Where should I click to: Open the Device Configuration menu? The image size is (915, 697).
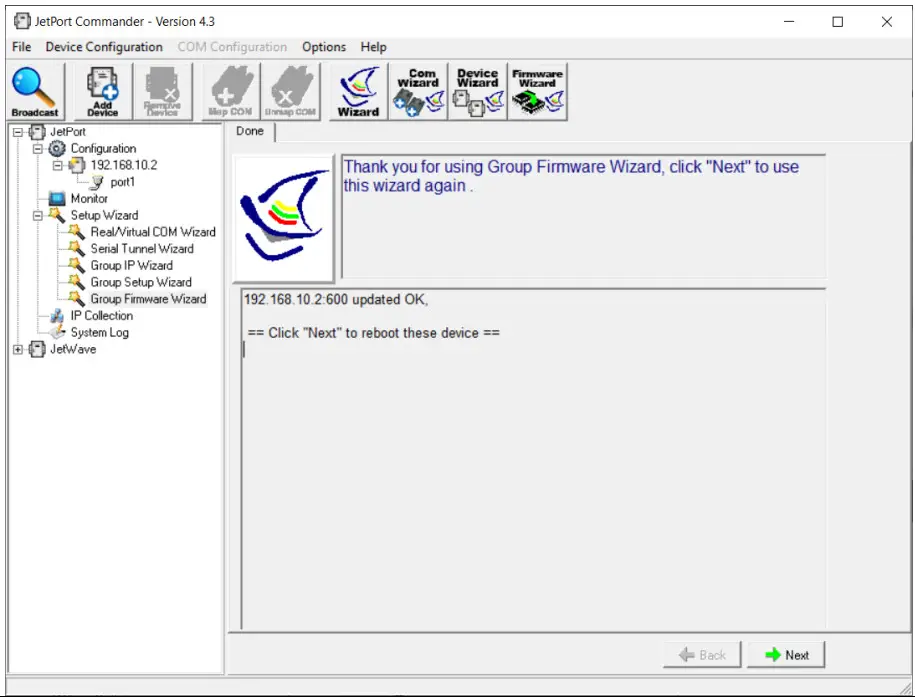click(x=104, y=46)
